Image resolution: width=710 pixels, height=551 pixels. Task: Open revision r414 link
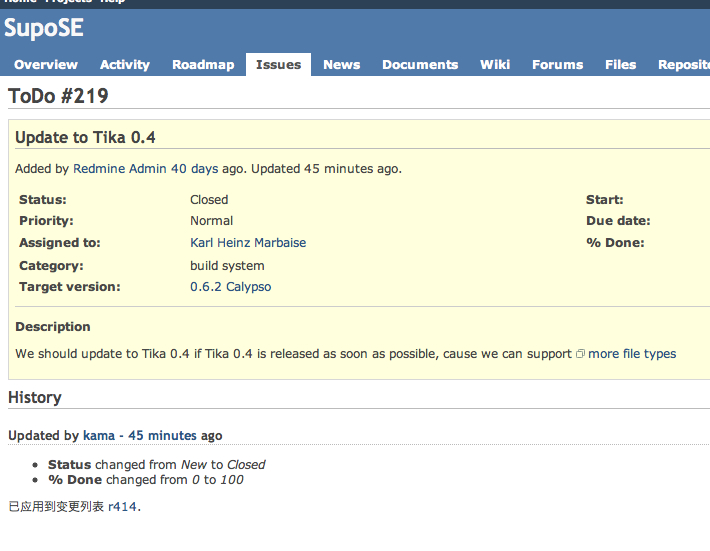(122, 507)
